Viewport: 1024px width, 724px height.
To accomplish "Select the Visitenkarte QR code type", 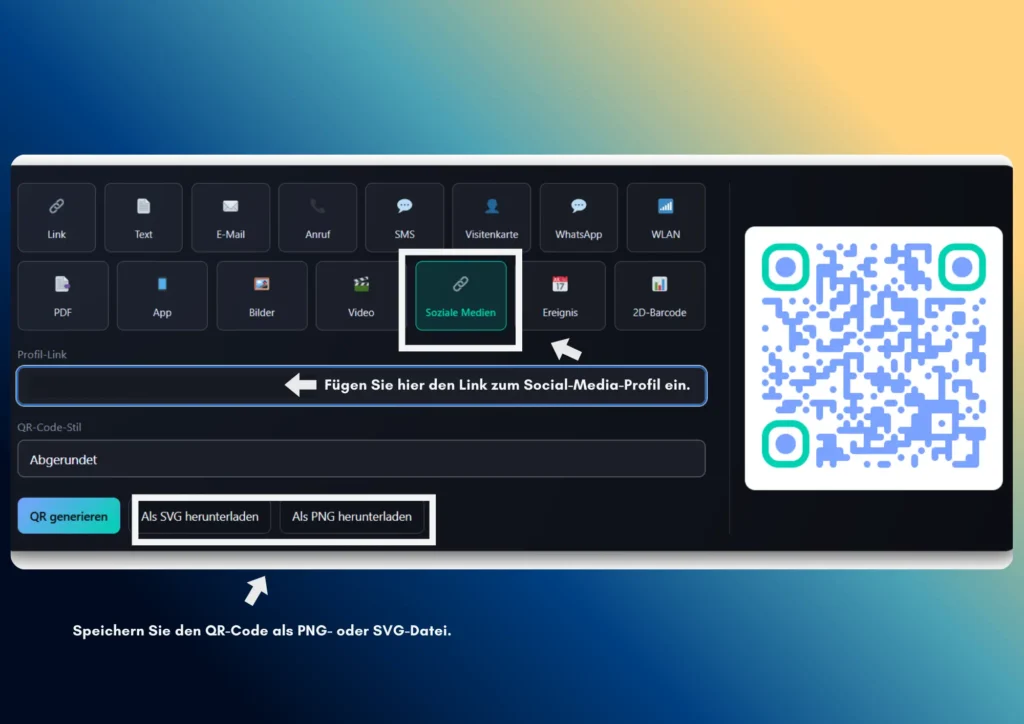I will click(491, 217).
